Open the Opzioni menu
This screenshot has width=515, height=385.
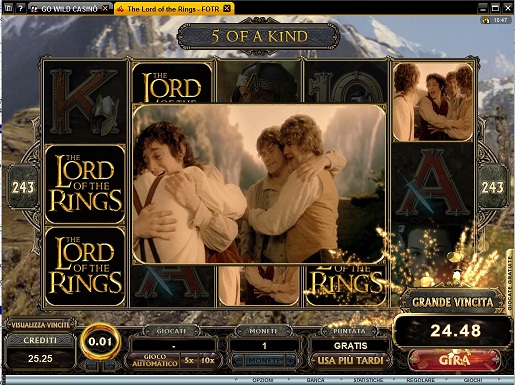262,380
